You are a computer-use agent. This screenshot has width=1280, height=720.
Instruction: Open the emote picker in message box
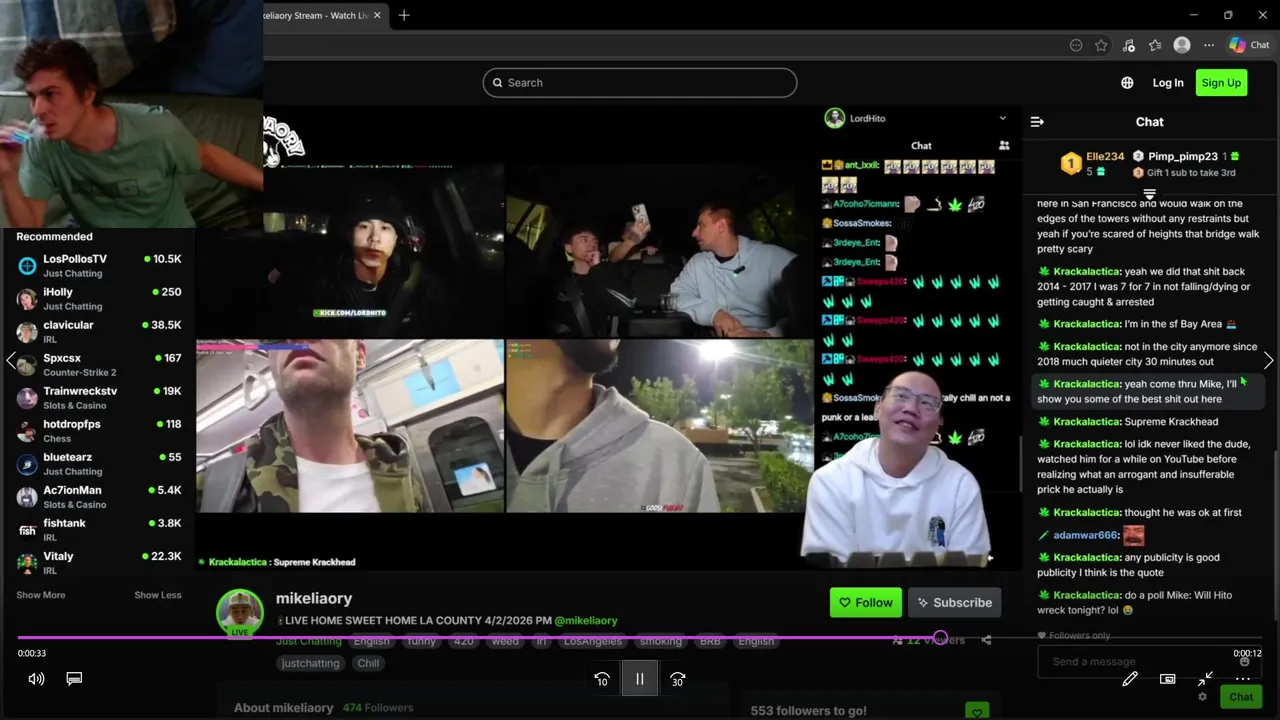[x=1244, y=661]
